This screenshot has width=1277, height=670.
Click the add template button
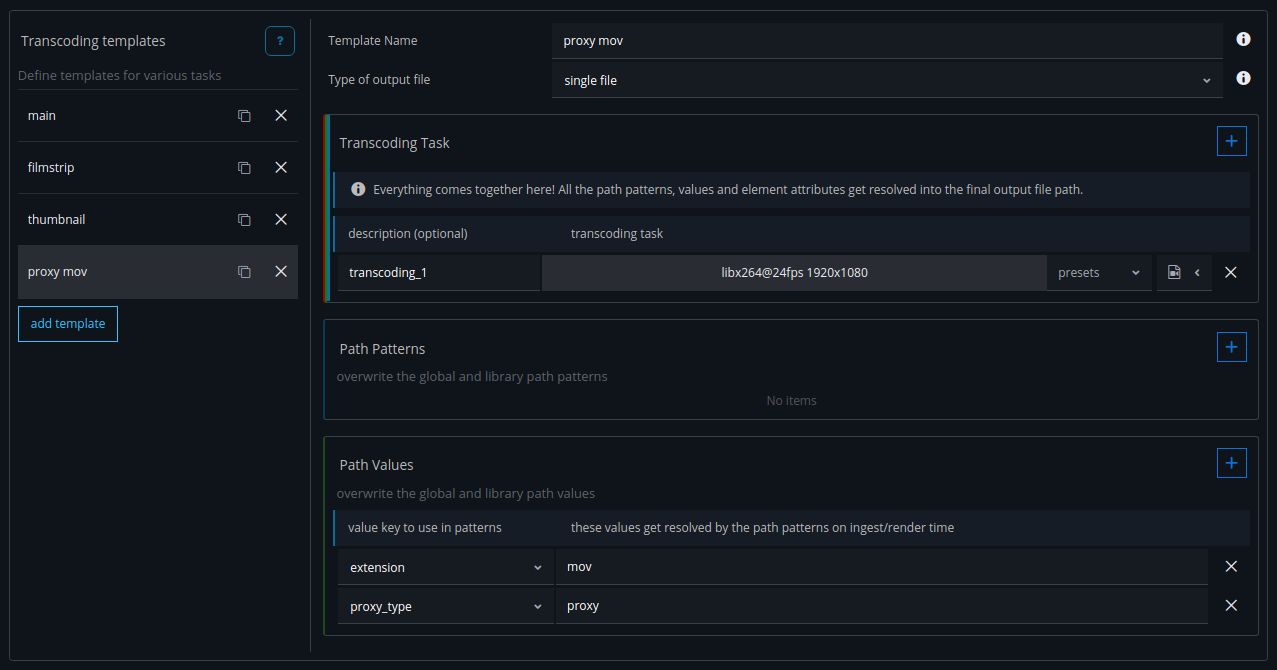click(x=68, y=324)
